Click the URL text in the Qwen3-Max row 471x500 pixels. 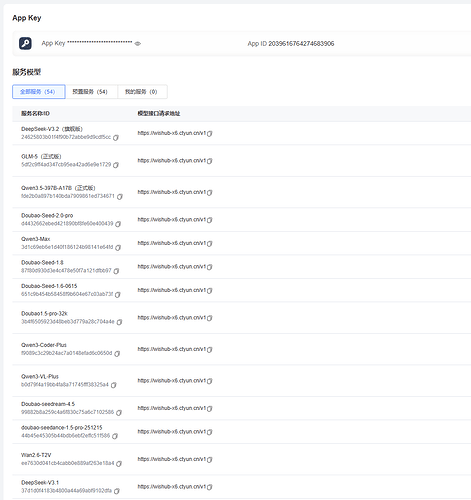[172, 243]
